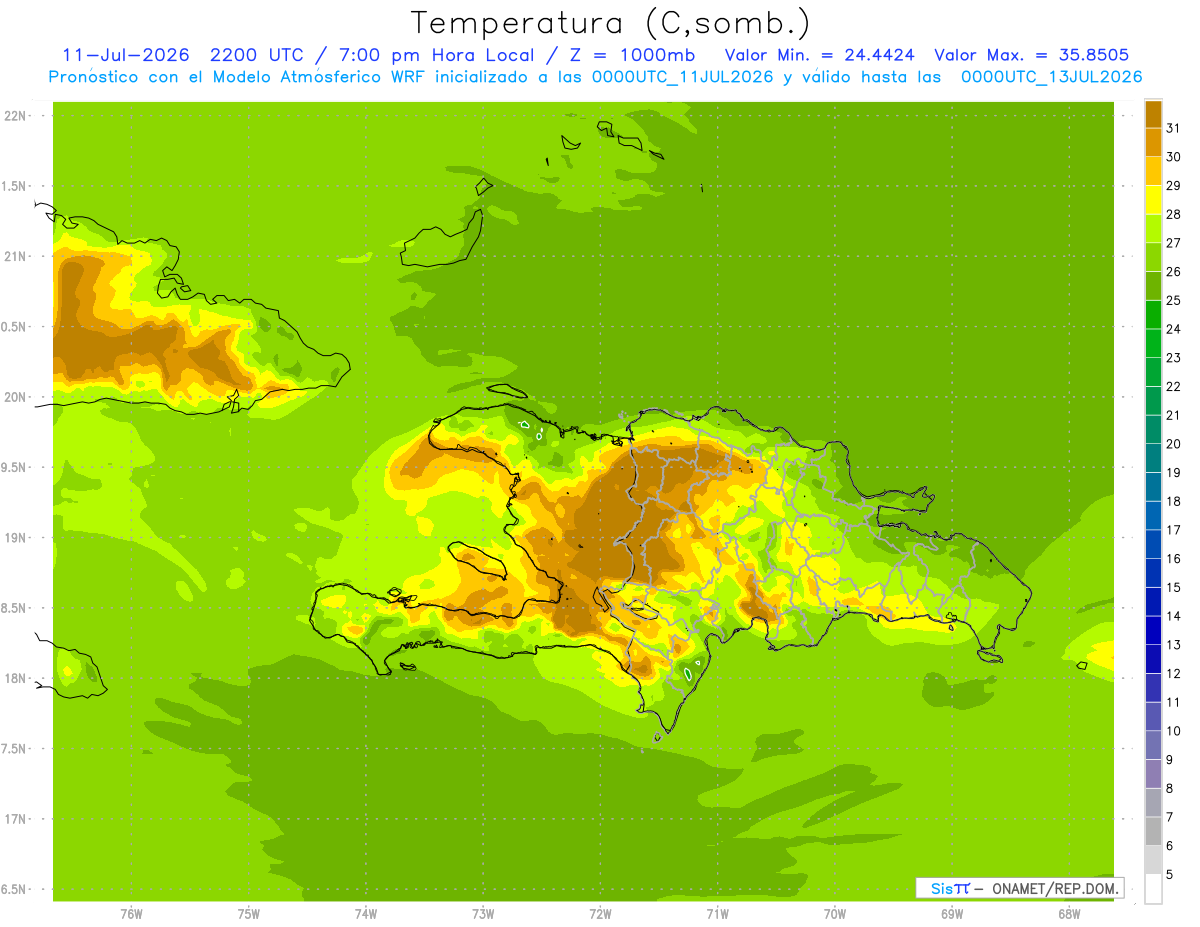Click the "70W" longitude axis label

pyautogui.click(x=835, y=914)
